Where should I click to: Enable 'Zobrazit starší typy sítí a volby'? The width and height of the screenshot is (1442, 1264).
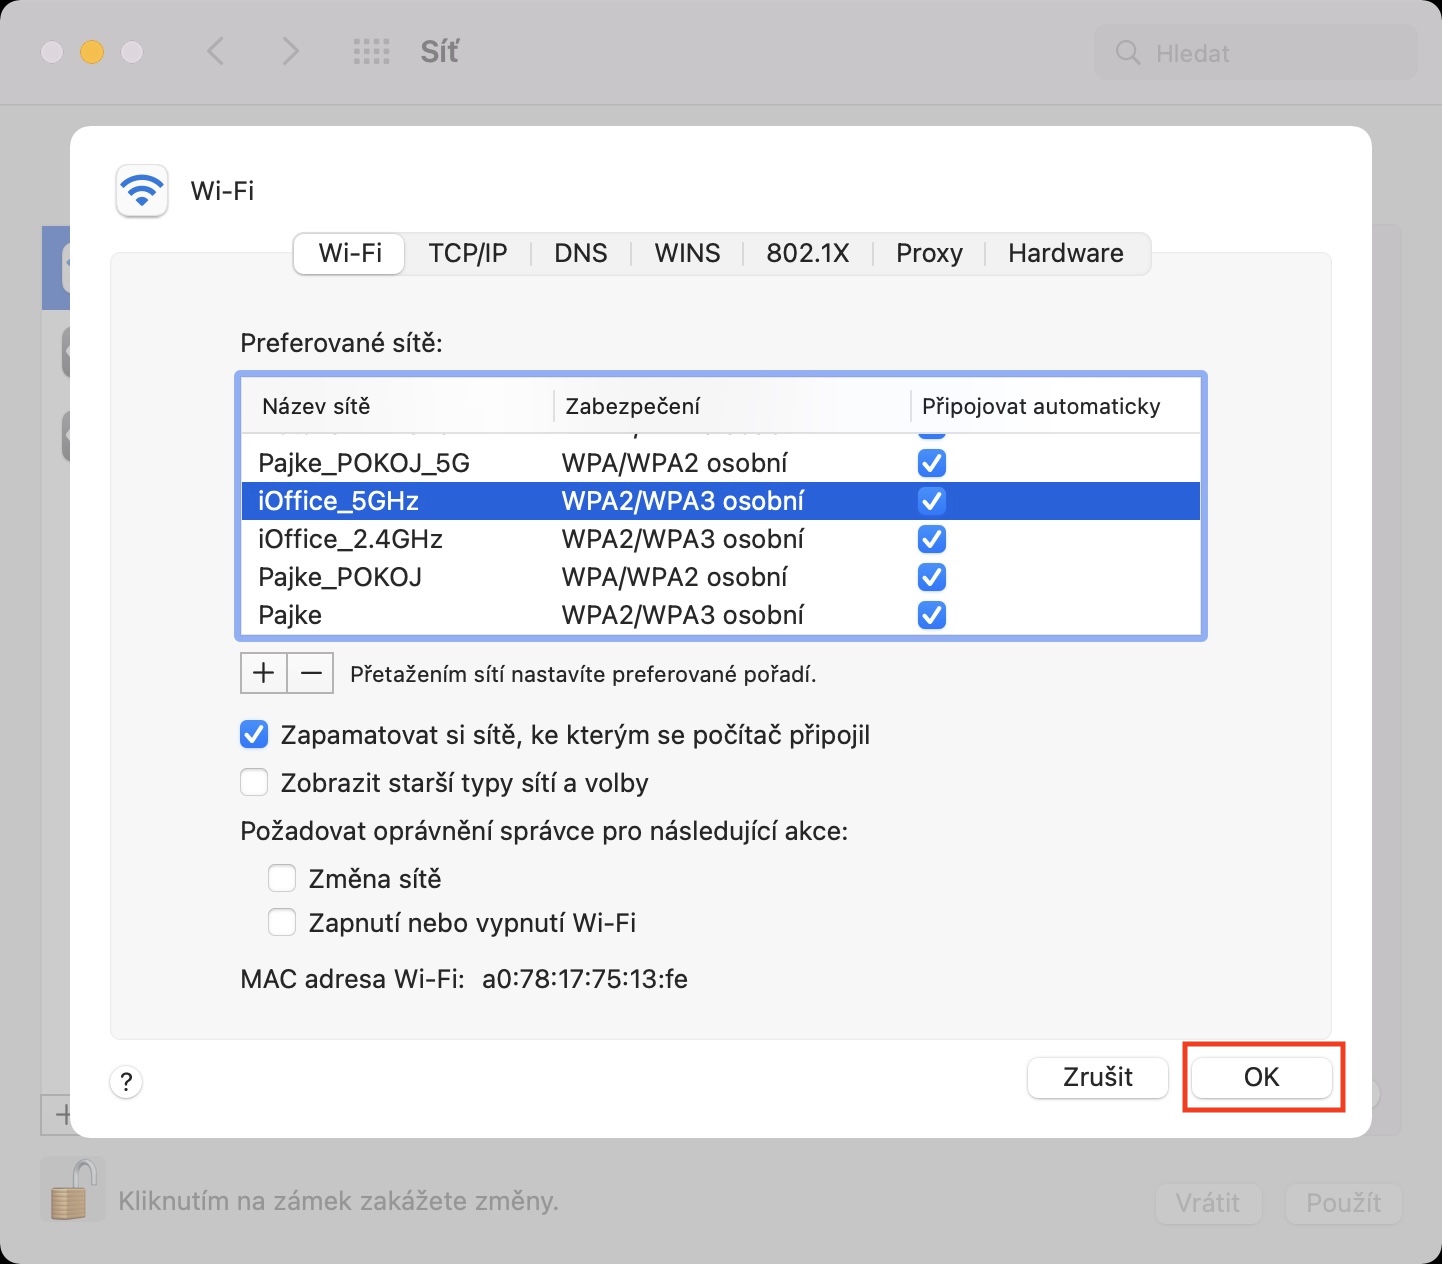coord(254,782)
